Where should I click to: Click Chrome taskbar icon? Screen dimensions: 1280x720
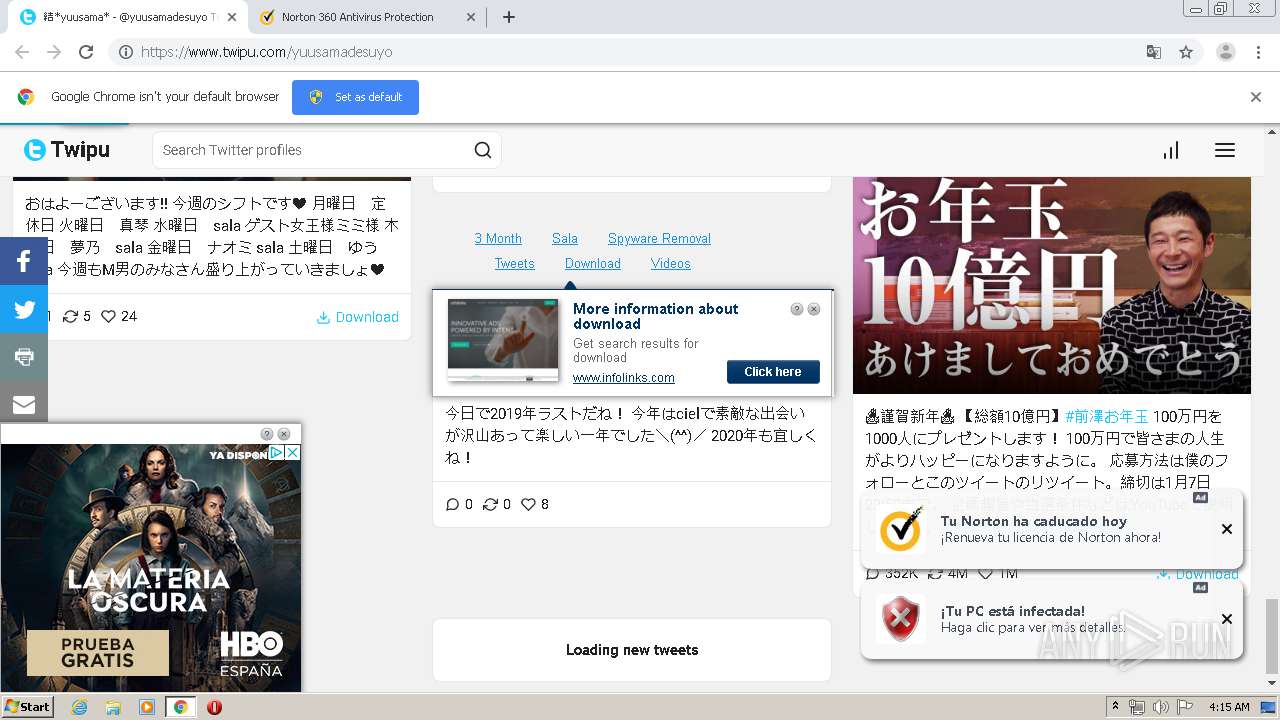pyautogui.click(x=180, y=707)
